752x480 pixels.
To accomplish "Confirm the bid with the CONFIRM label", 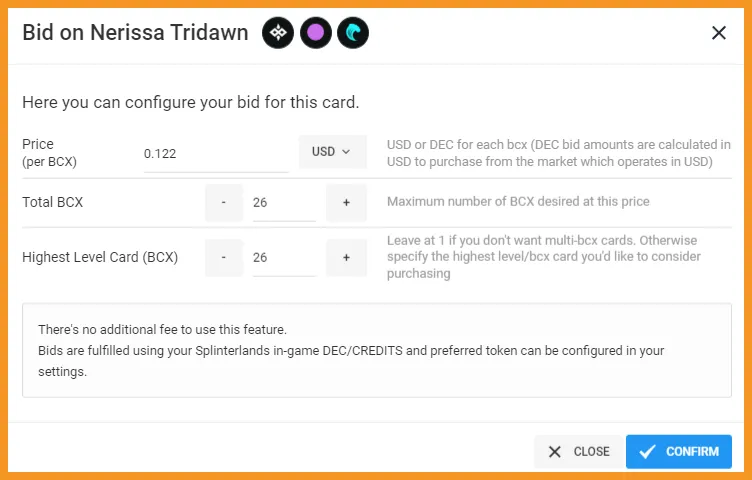I will [x=692, y=452].
